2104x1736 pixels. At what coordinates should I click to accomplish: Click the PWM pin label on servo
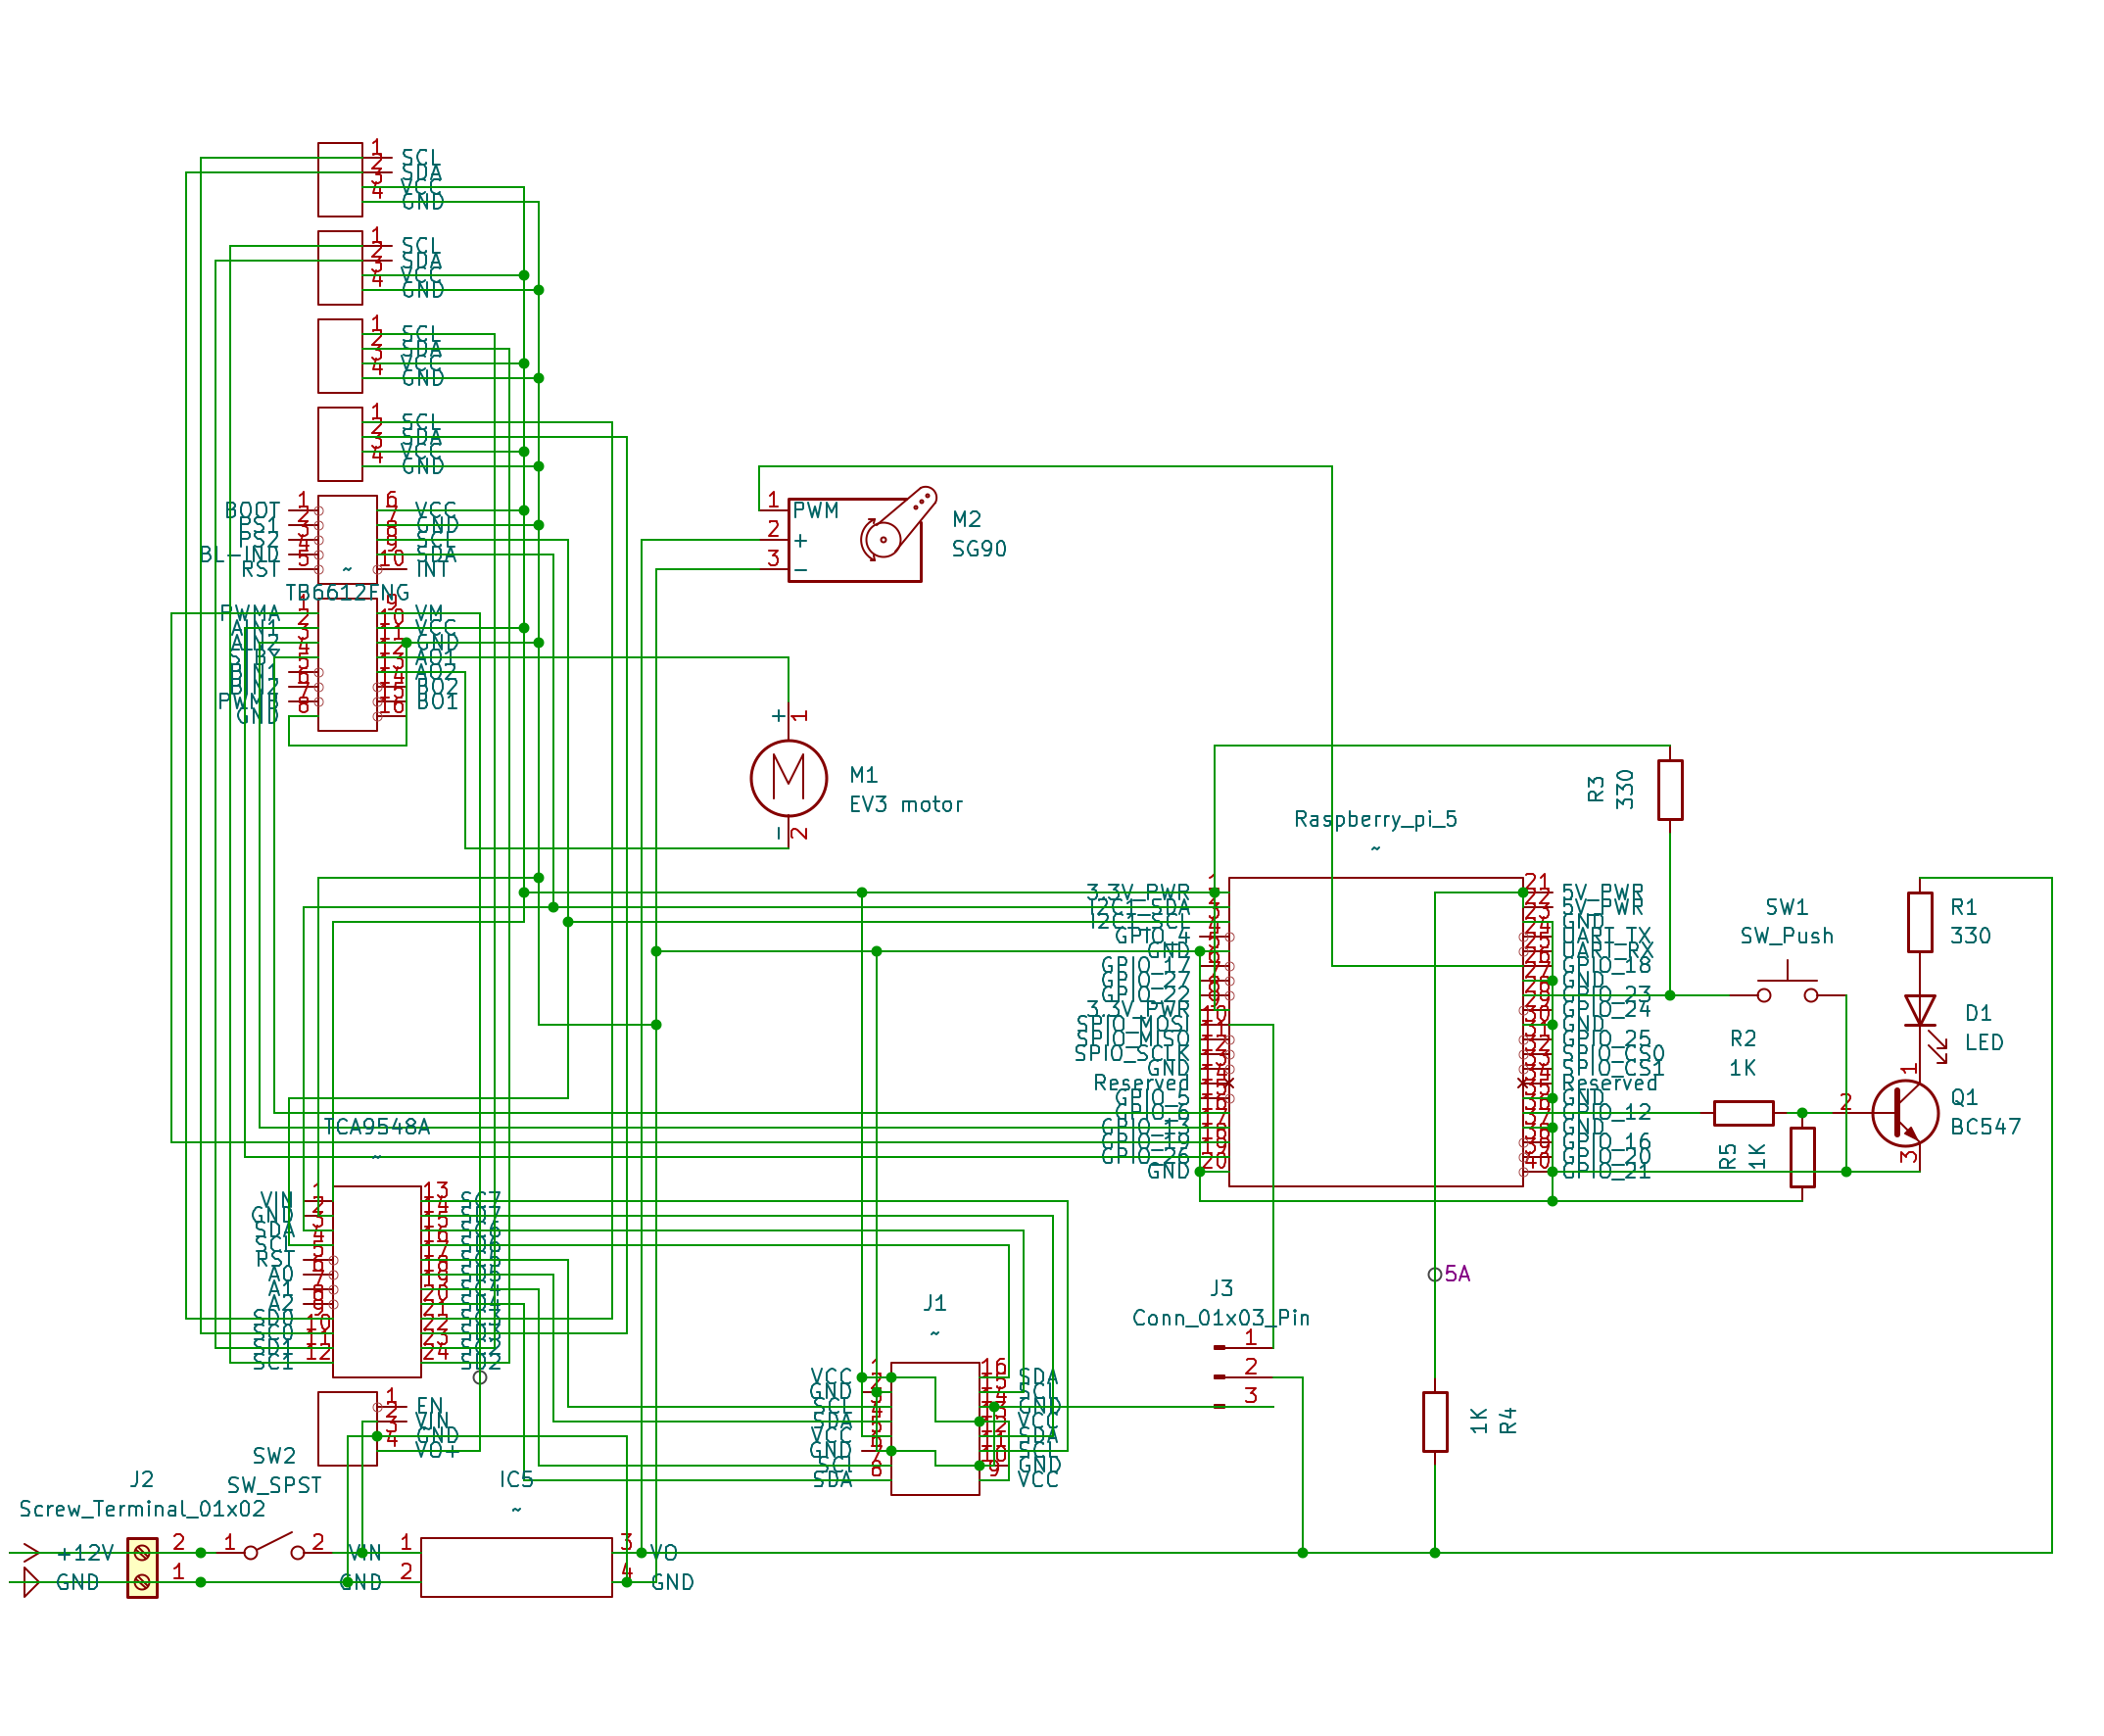(815, 511)
